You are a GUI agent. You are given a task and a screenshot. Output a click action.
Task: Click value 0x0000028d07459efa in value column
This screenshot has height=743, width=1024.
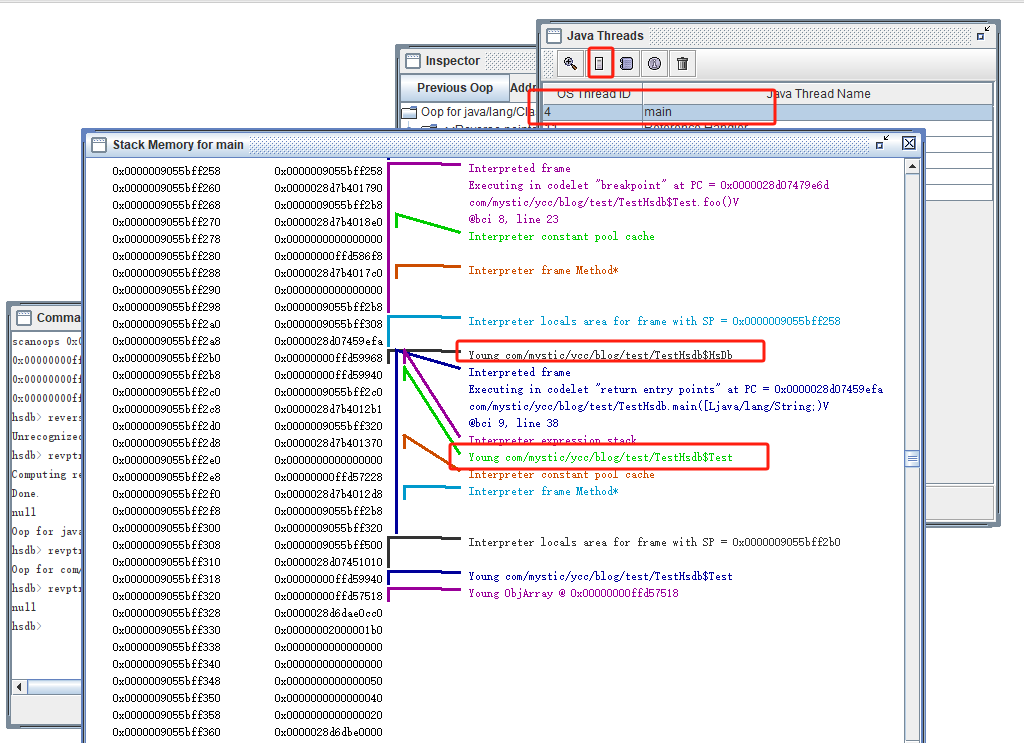[x=328, y=341]
